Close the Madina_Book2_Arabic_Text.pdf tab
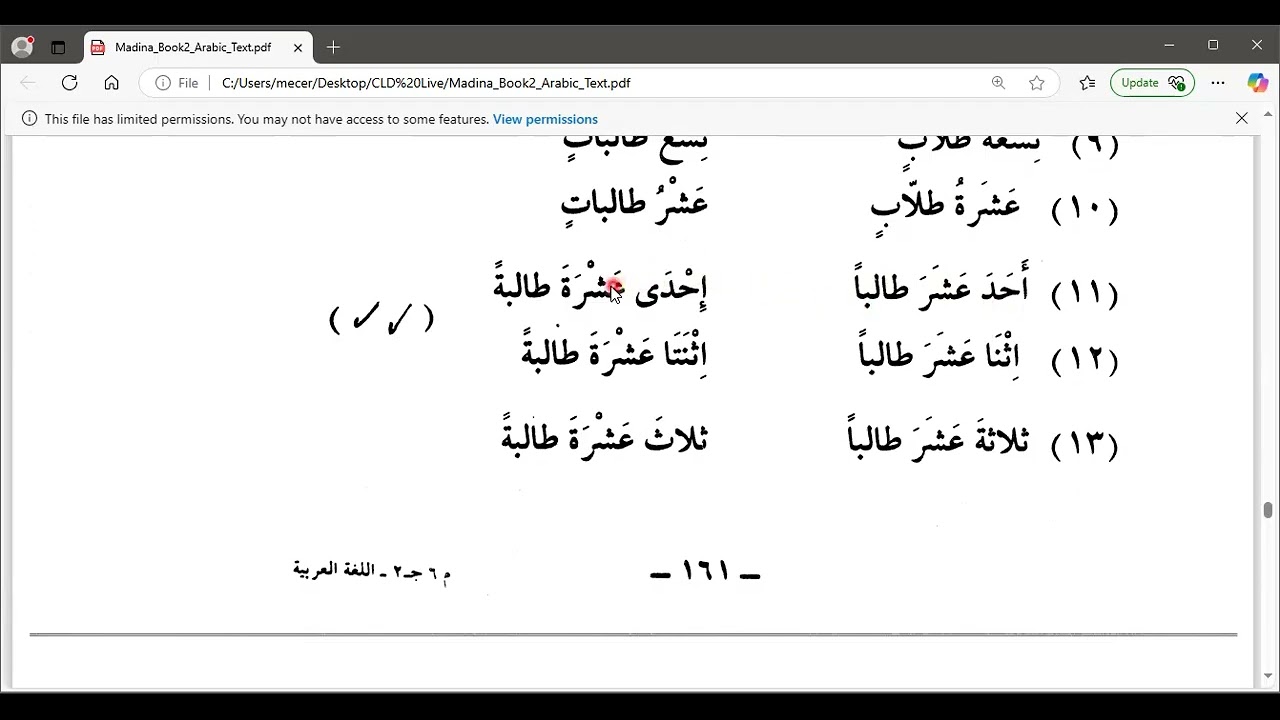 tap(298, 47)
